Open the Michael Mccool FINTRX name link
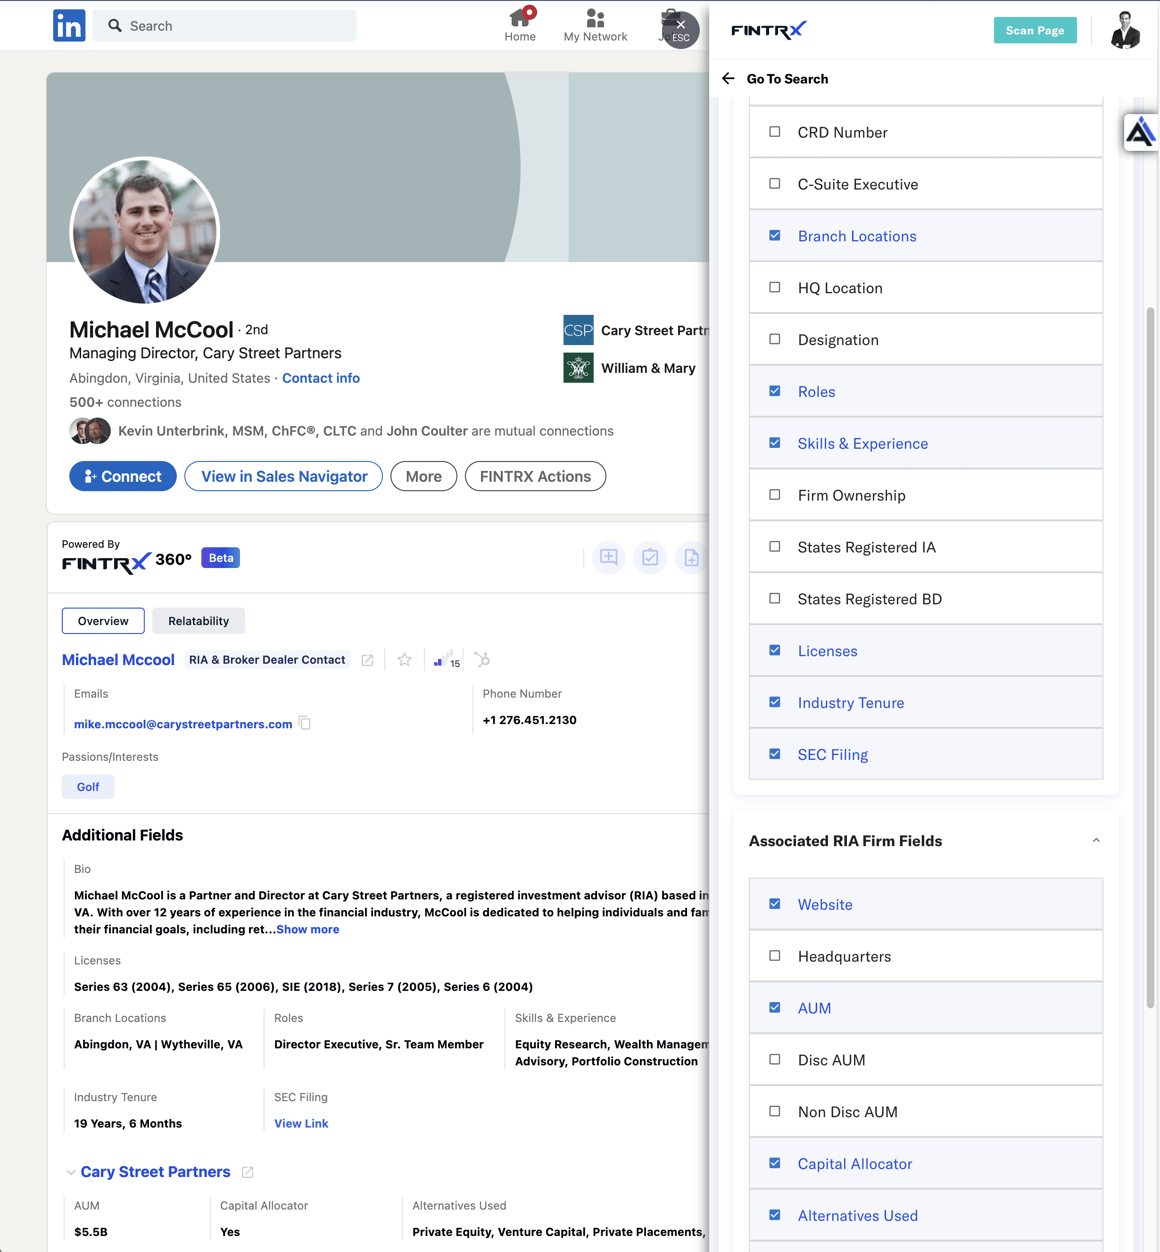 click(118, 660)
